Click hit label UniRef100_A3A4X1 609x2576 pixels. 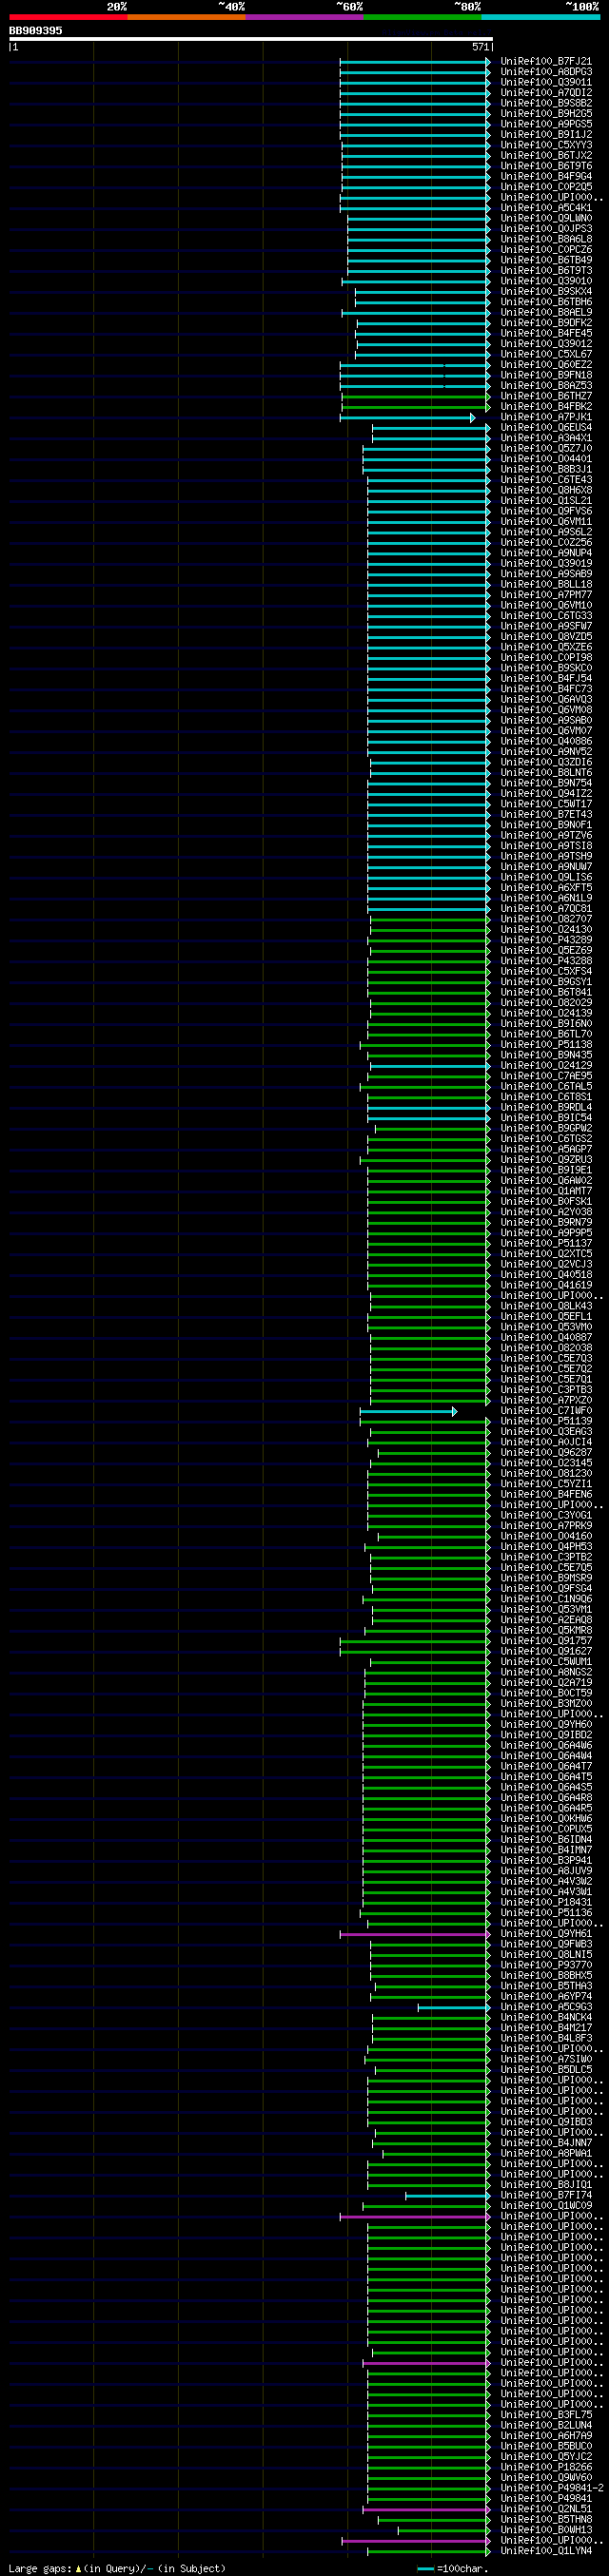click(x=546, y=438)
